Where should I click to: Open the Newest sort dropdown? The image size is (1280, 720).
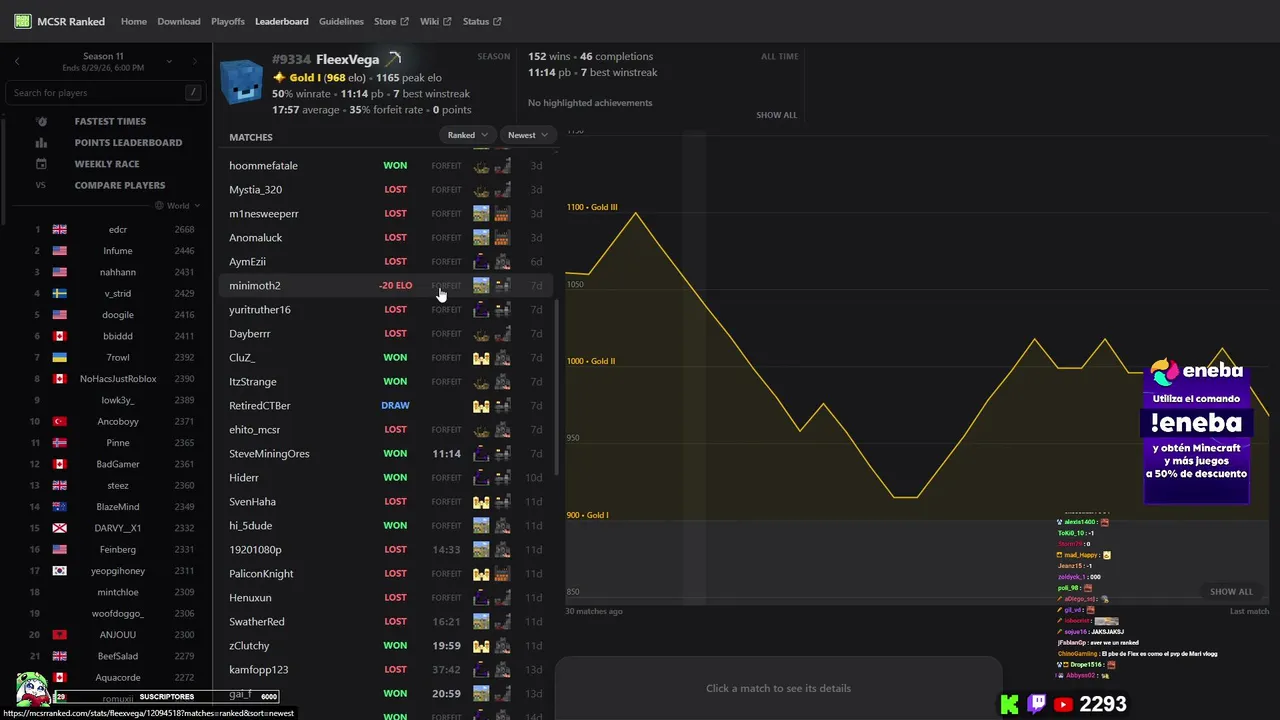coord(528,135)
